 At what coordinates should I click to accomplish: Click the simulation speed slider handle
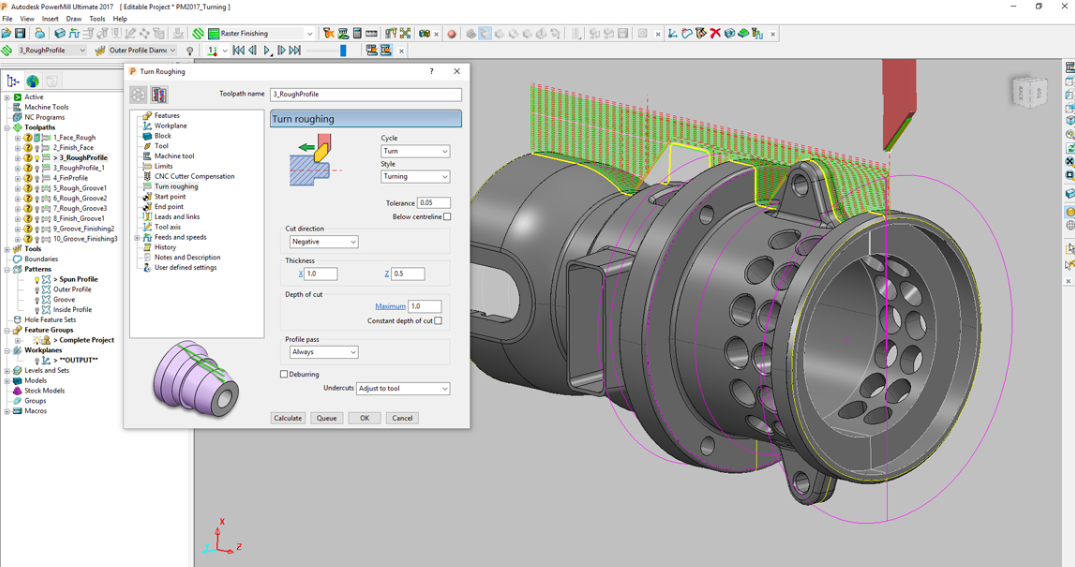[343, 50]
